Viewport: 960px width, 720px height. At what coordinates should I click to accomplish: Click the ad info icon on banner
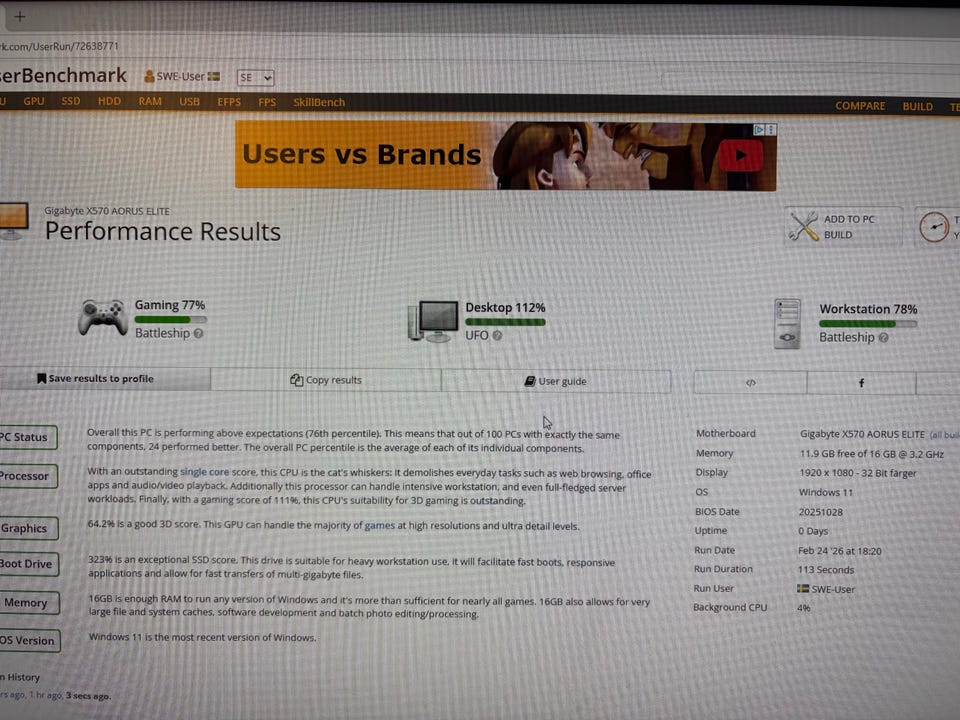click(759, 130)
